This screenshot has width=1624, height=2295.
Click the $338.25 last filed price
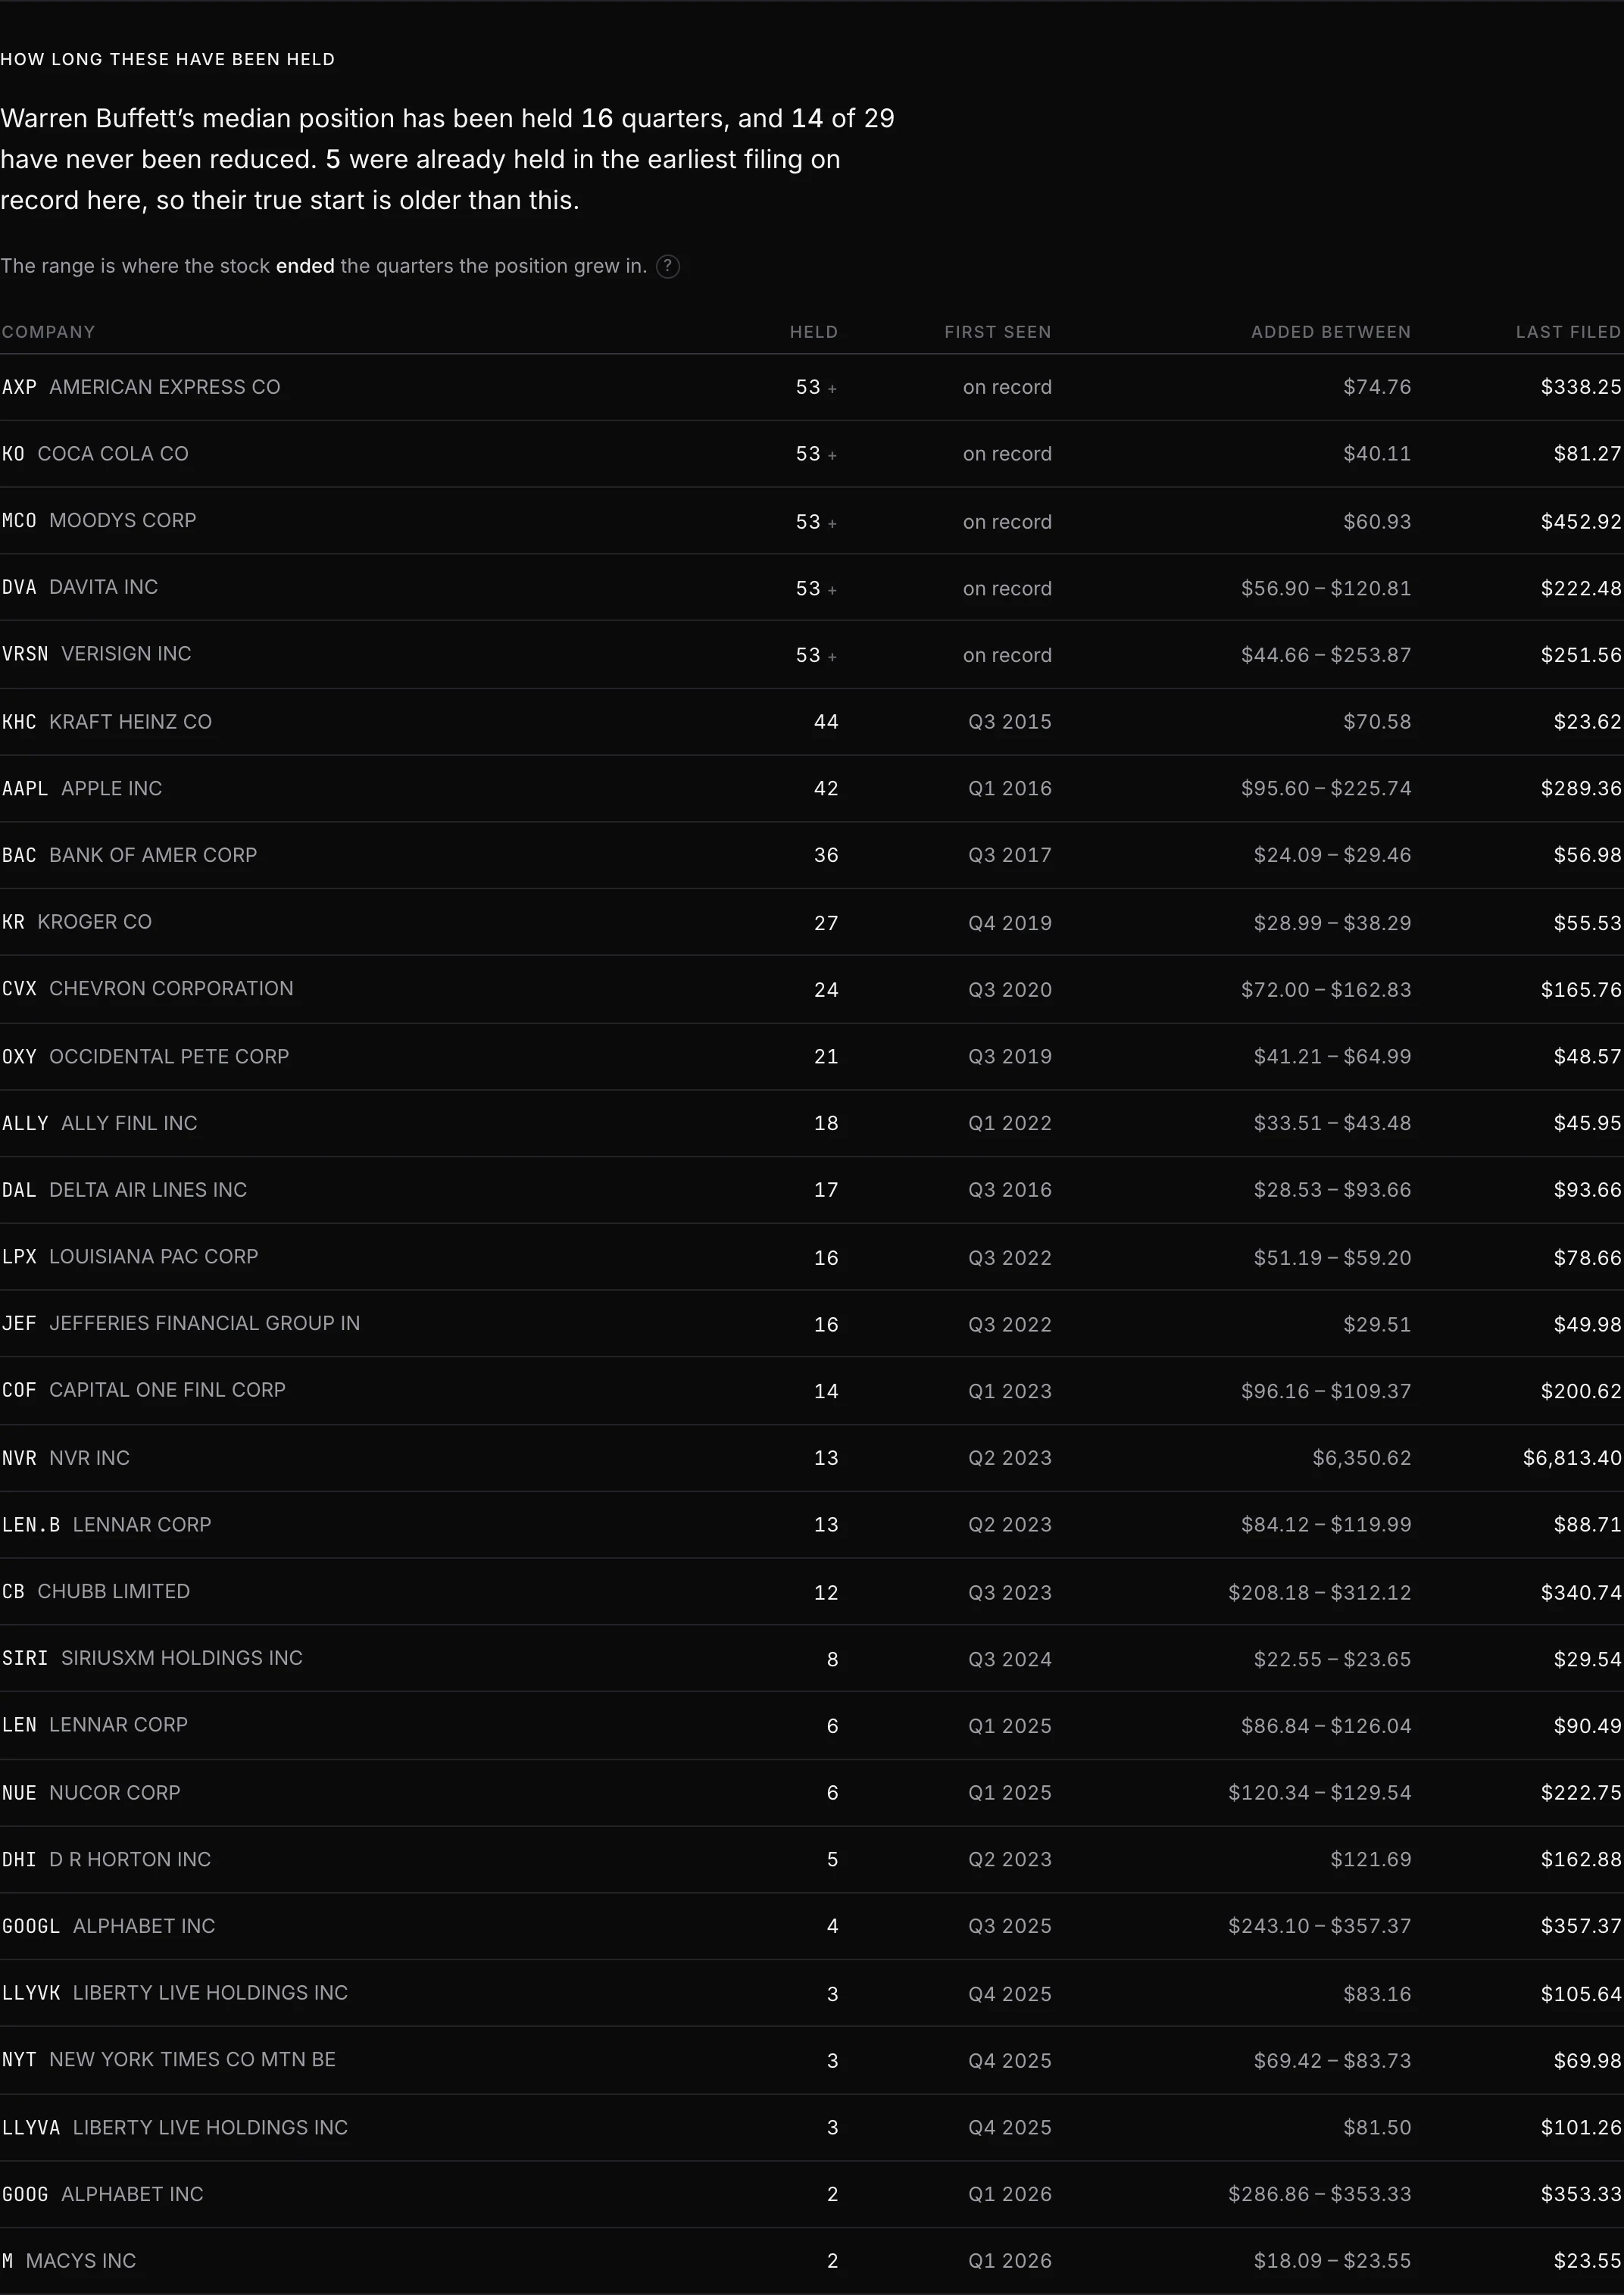point(1581,387)
